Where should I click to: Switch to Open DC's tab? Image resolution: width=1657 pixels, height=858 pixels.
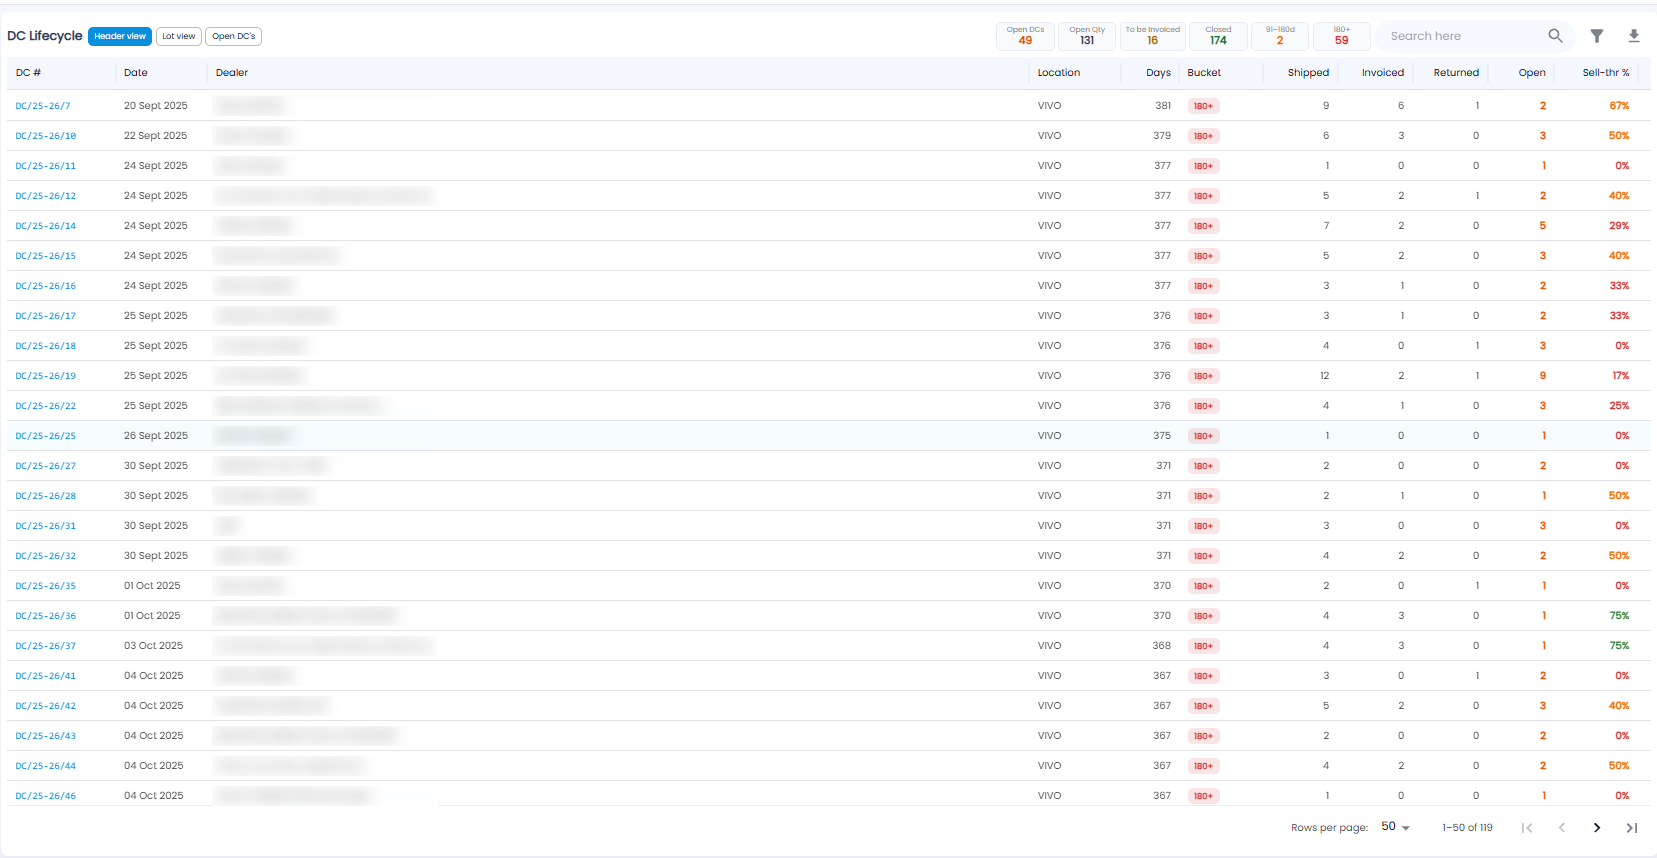[x=234, y=36]
